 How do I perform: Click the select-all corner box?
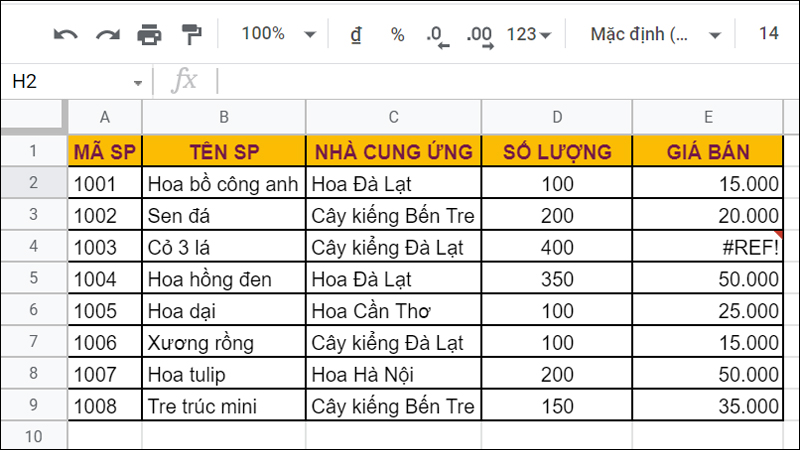pyautogui.click(x=33, y=117)
